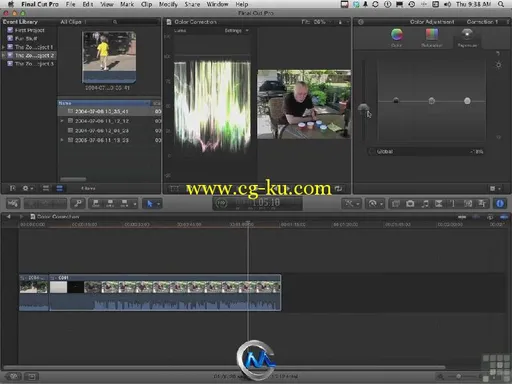Select First Project in Event Library
512x384 pixels.
[x=29, y=30]
